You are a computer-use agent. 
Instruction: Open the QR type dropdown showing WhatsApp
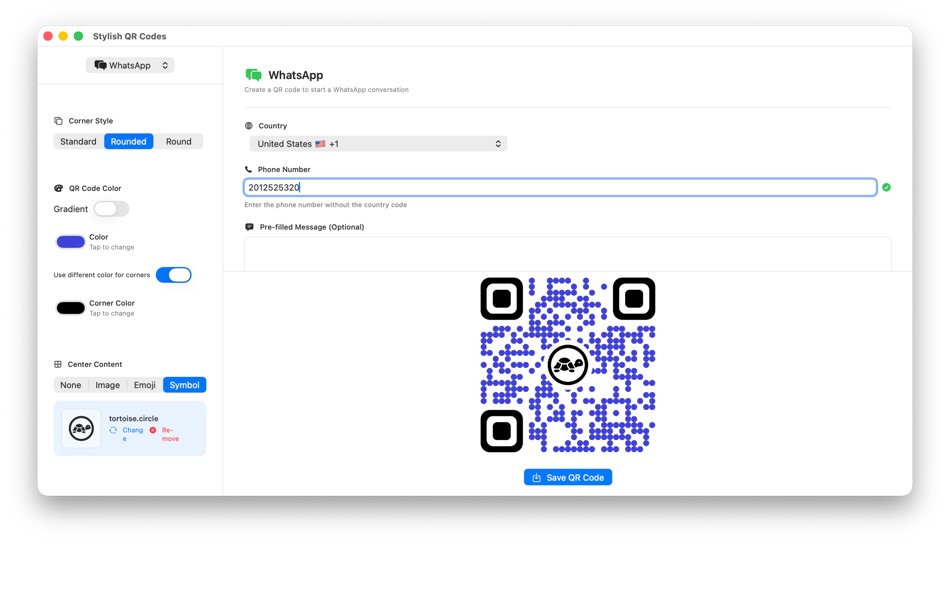click(130, 64)
